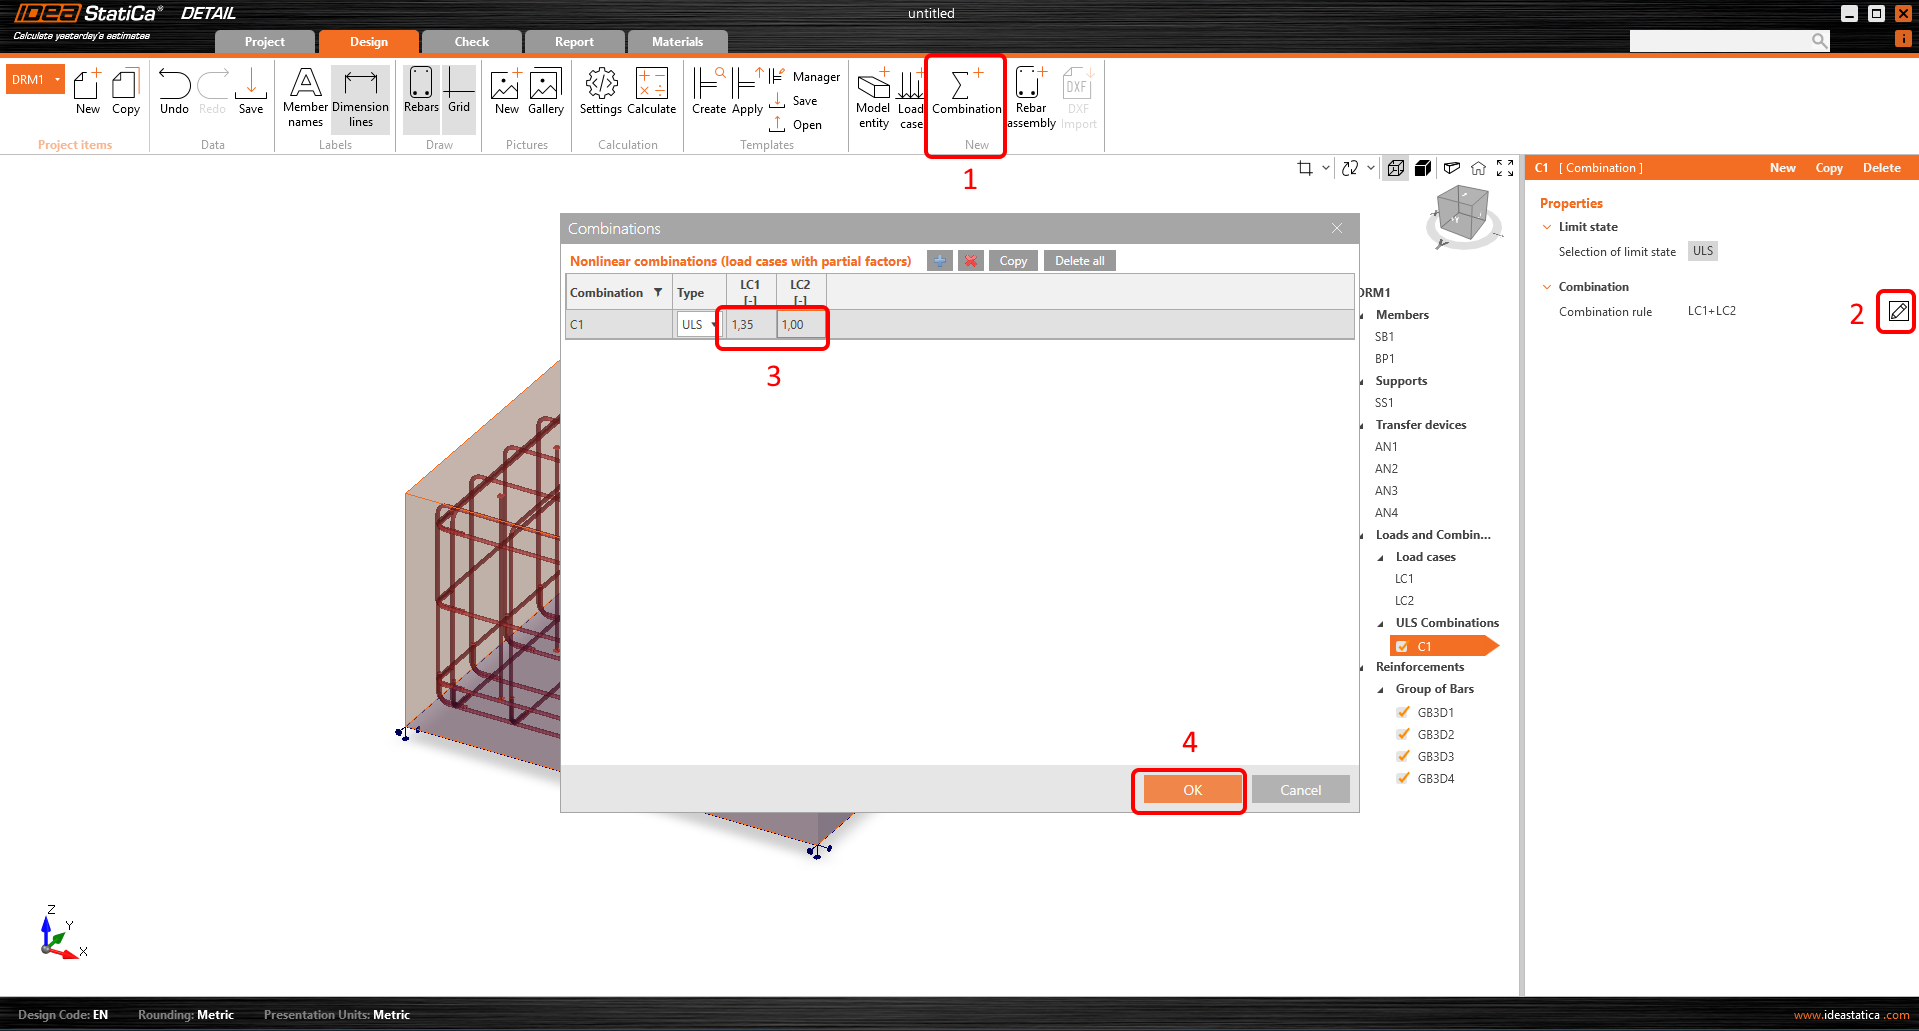Screen dimensions: 1919x1031
Task: Click the Load case icon in New group
Action: click(910, 95)
